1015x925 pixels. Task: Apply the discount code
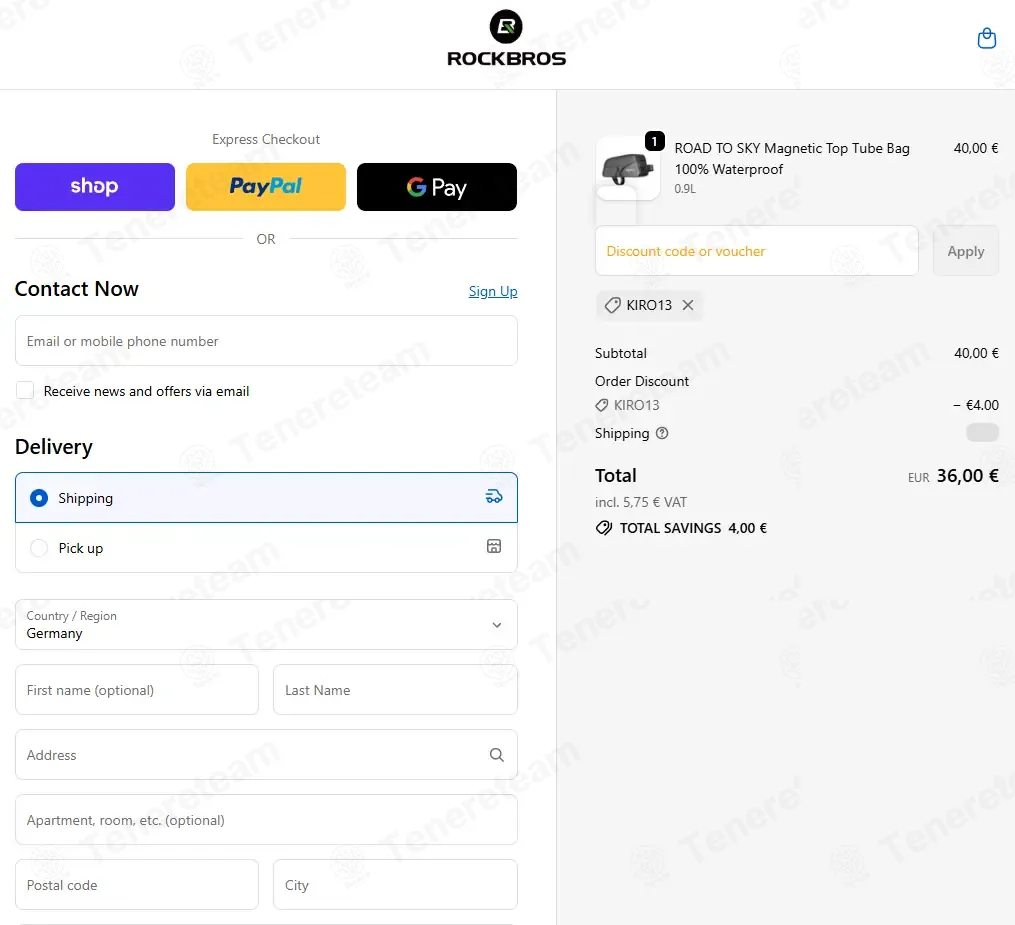pos(965,251)
